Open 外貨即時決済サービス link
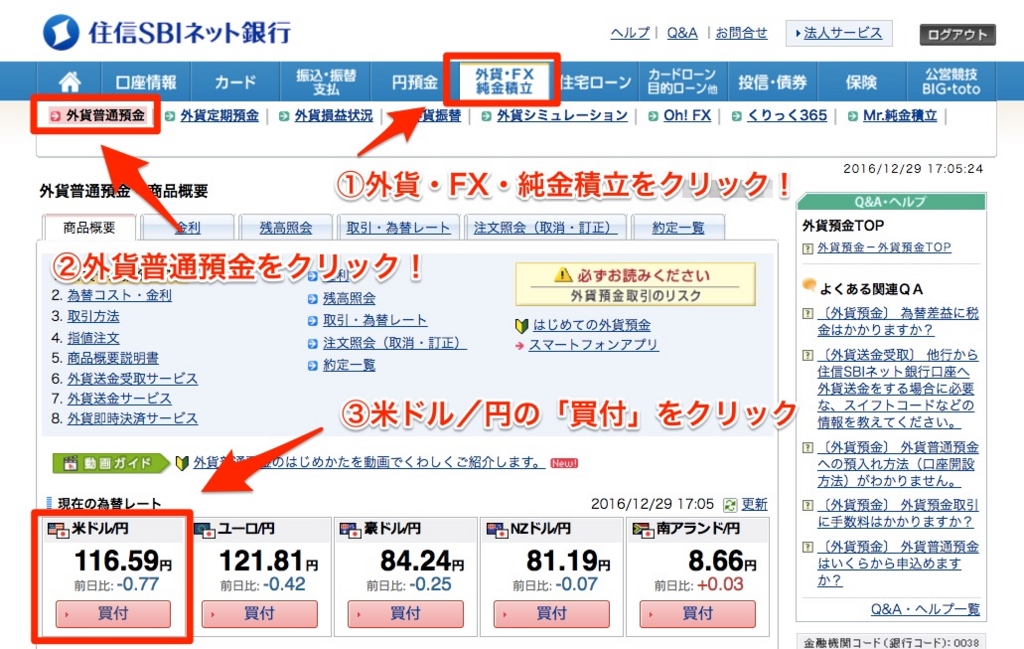Screen dimensions: 1024x649 [133, 419]
